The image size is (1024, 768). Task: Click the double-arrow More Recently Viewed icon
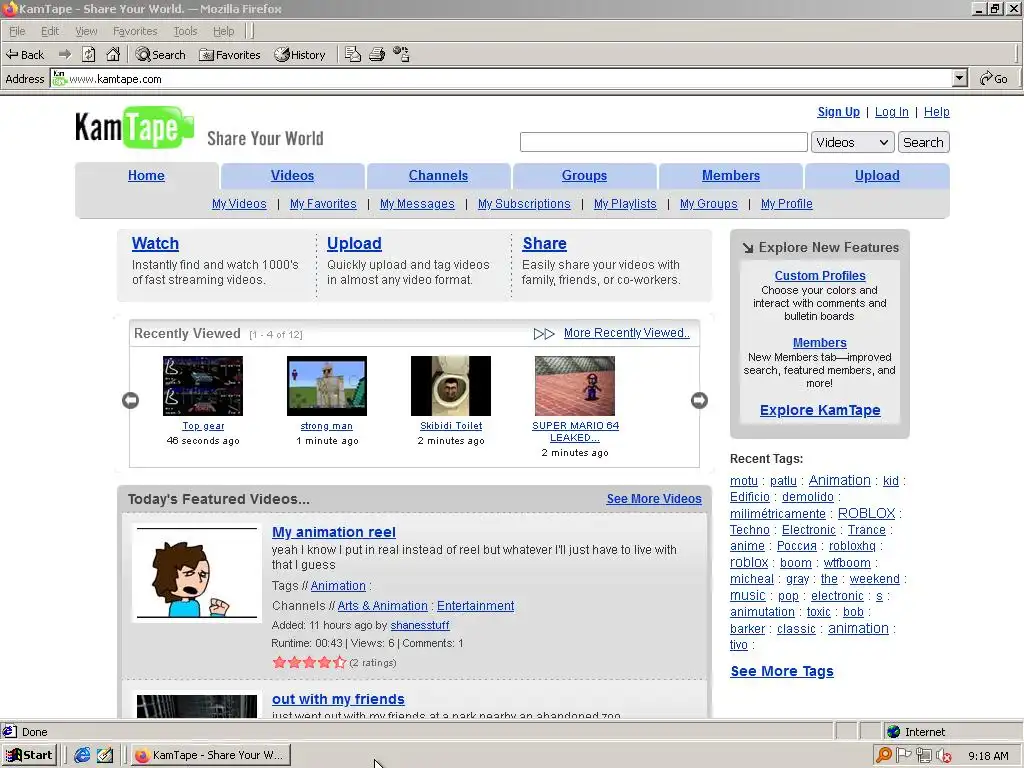[x=544, y=334]
